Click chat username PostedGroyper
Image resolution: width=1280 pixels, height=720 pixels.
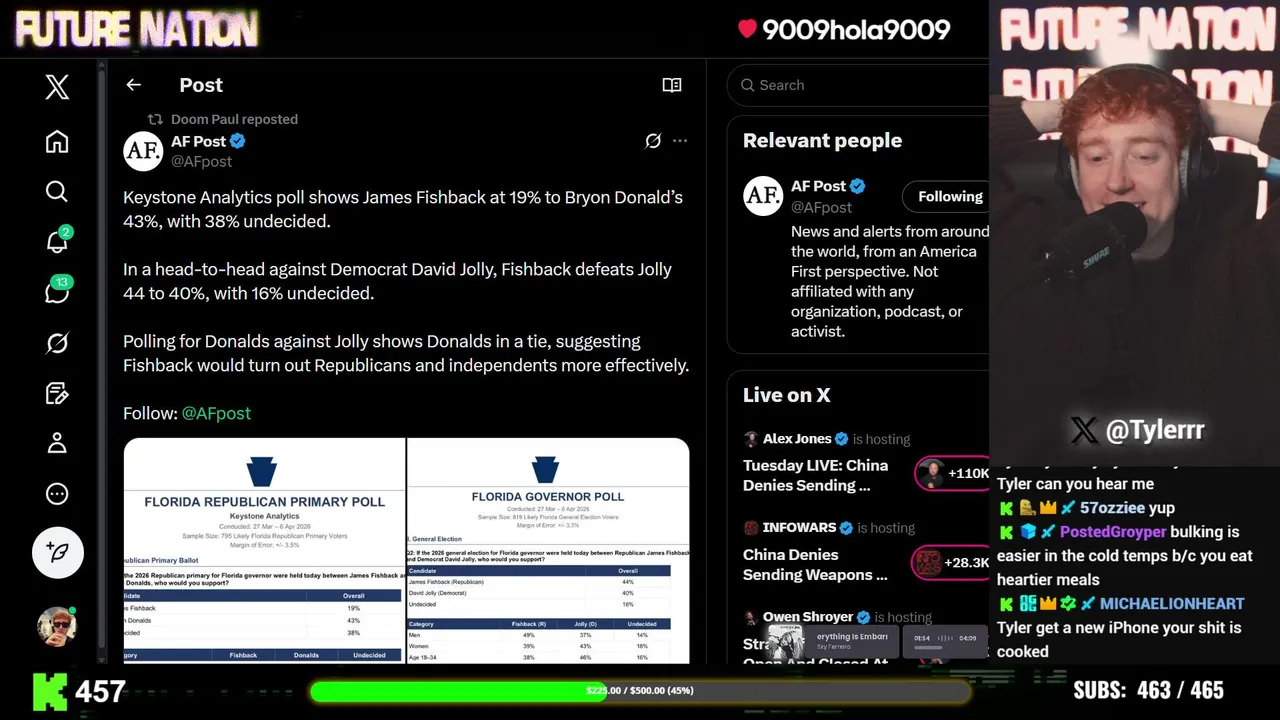click(1113, 532)
